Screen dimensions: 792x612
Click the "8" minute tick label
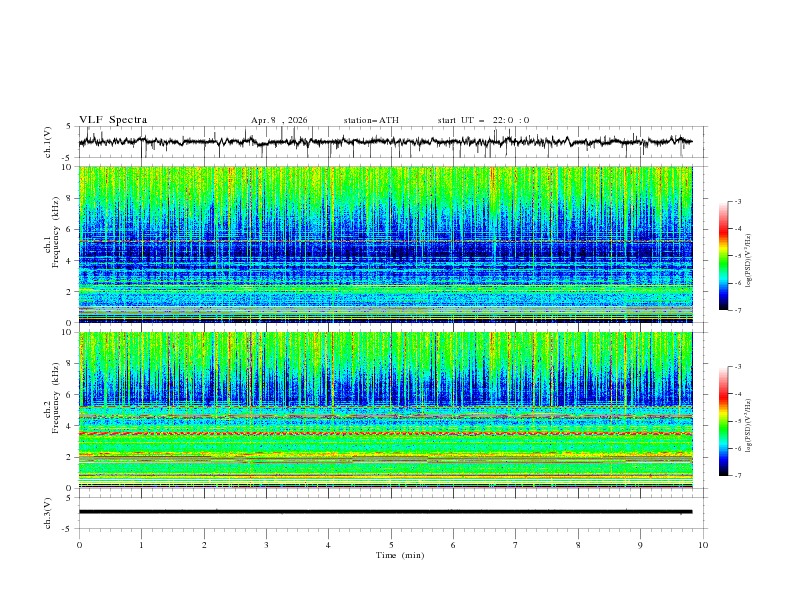(578, 545)
